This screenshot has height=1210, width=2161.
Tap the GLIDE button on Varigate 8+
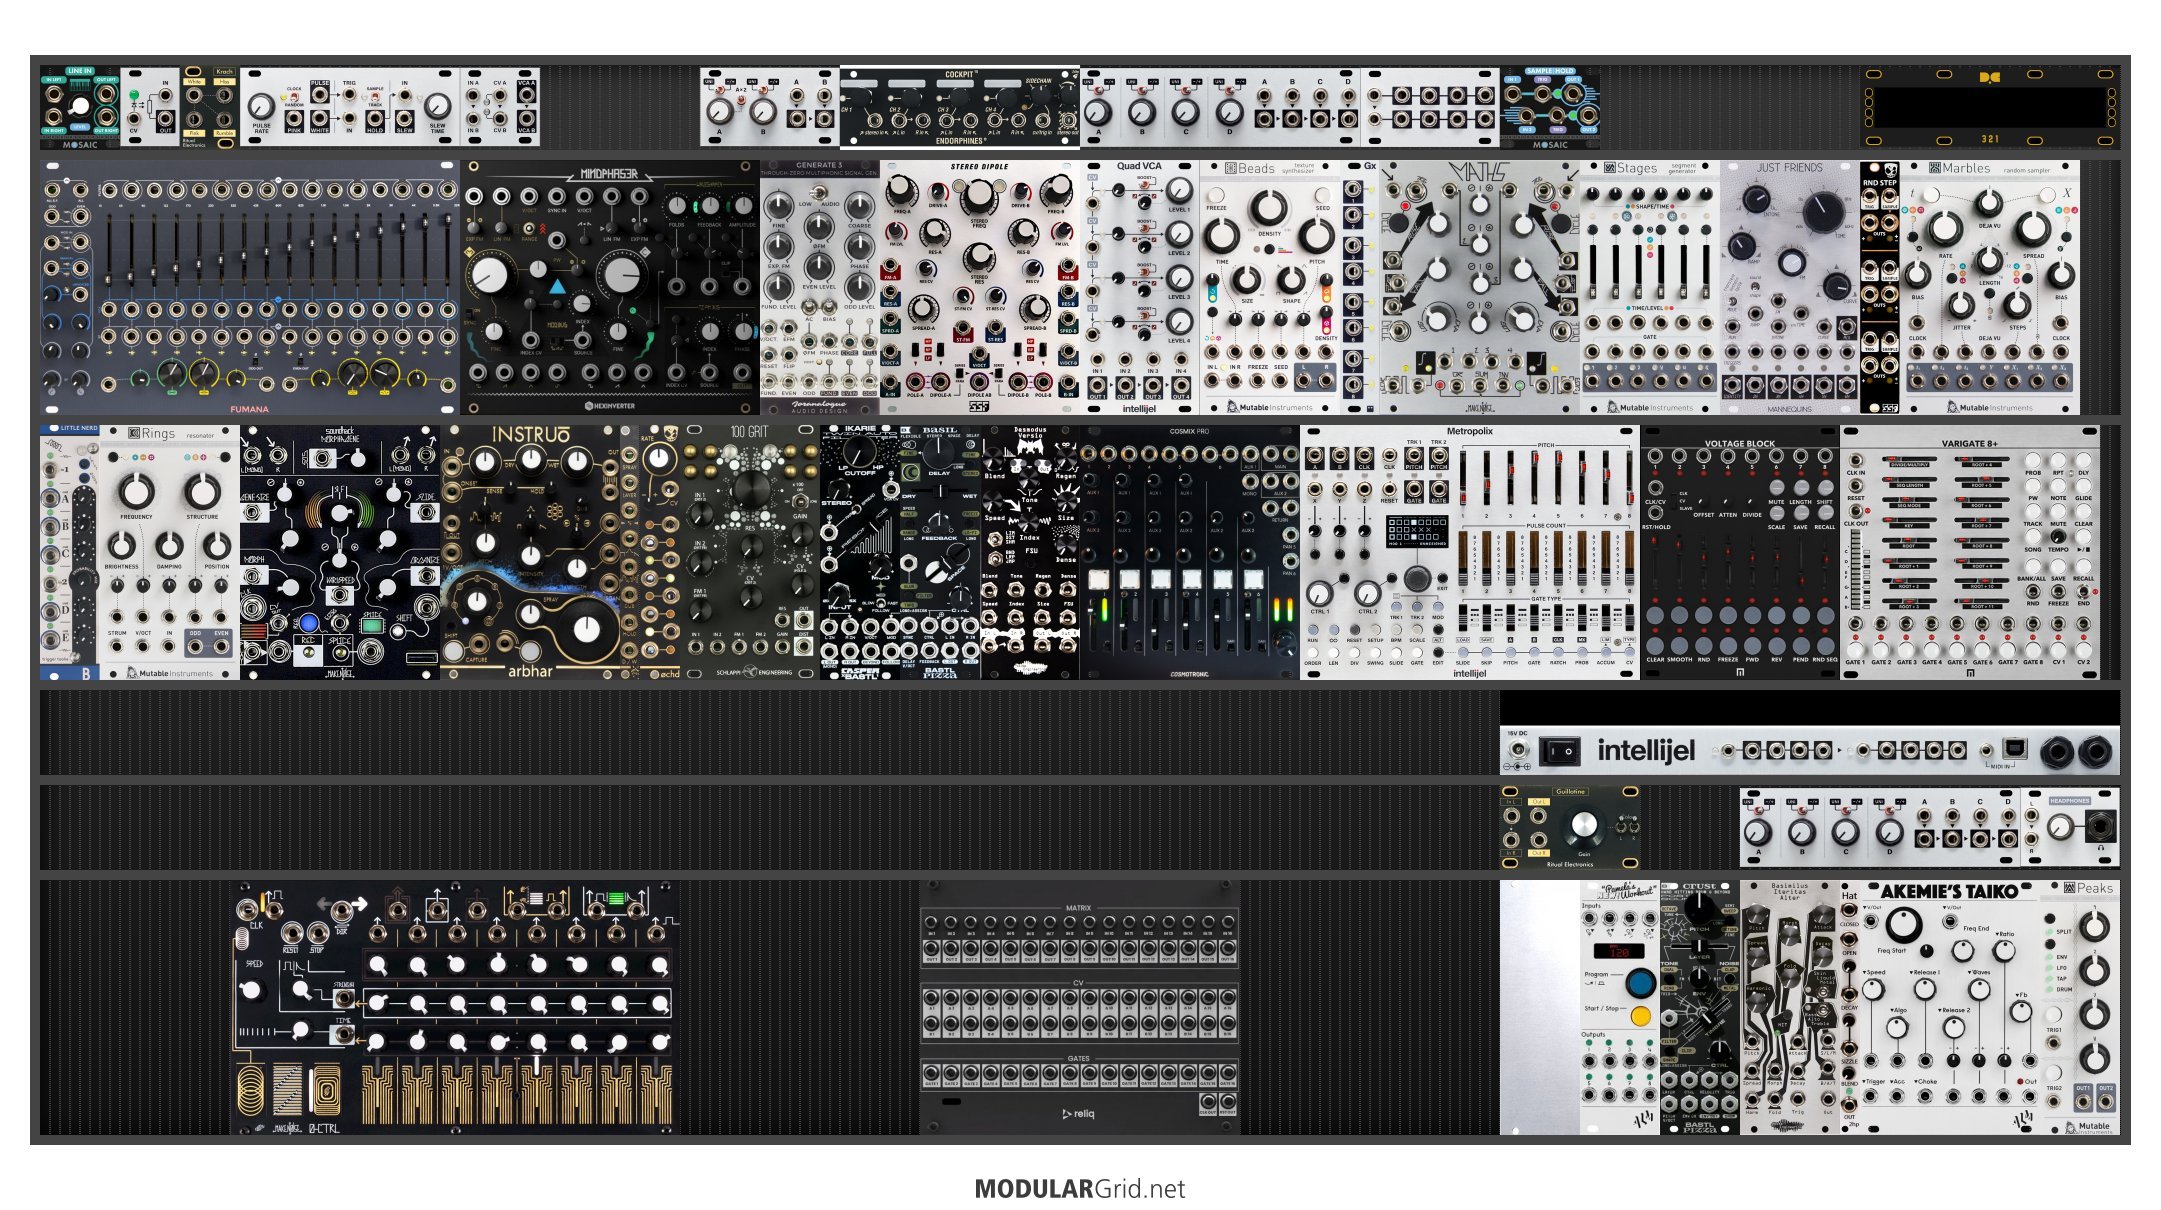2083,485
